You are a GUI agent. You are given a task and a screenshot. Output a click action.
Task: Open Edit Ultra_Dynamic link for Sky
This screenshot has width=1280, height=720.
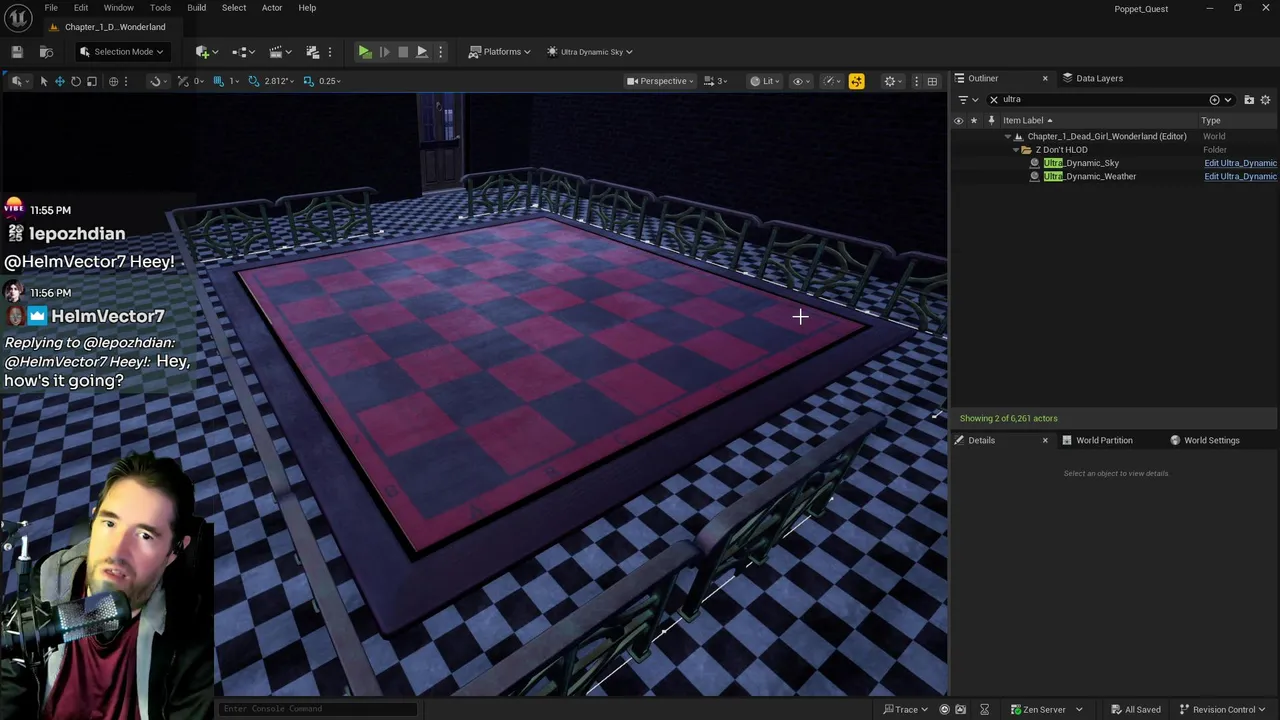[1240, 163]
